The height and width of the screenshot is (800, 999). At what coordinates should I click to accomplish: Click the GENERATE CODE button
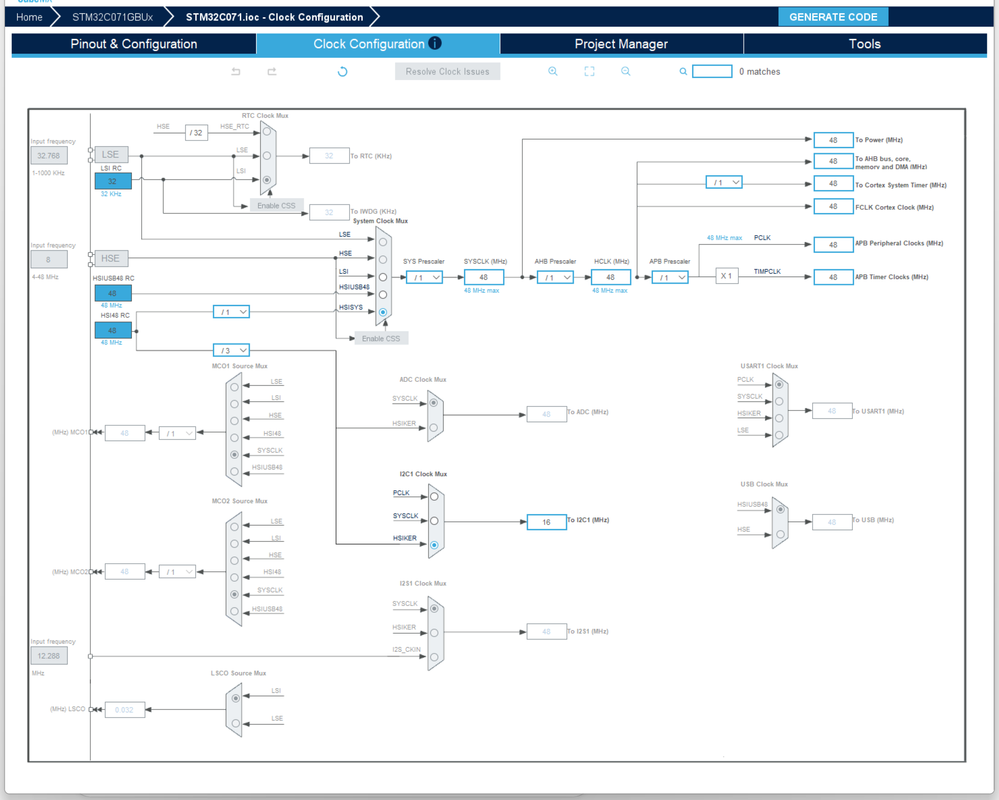pos(833,17)
